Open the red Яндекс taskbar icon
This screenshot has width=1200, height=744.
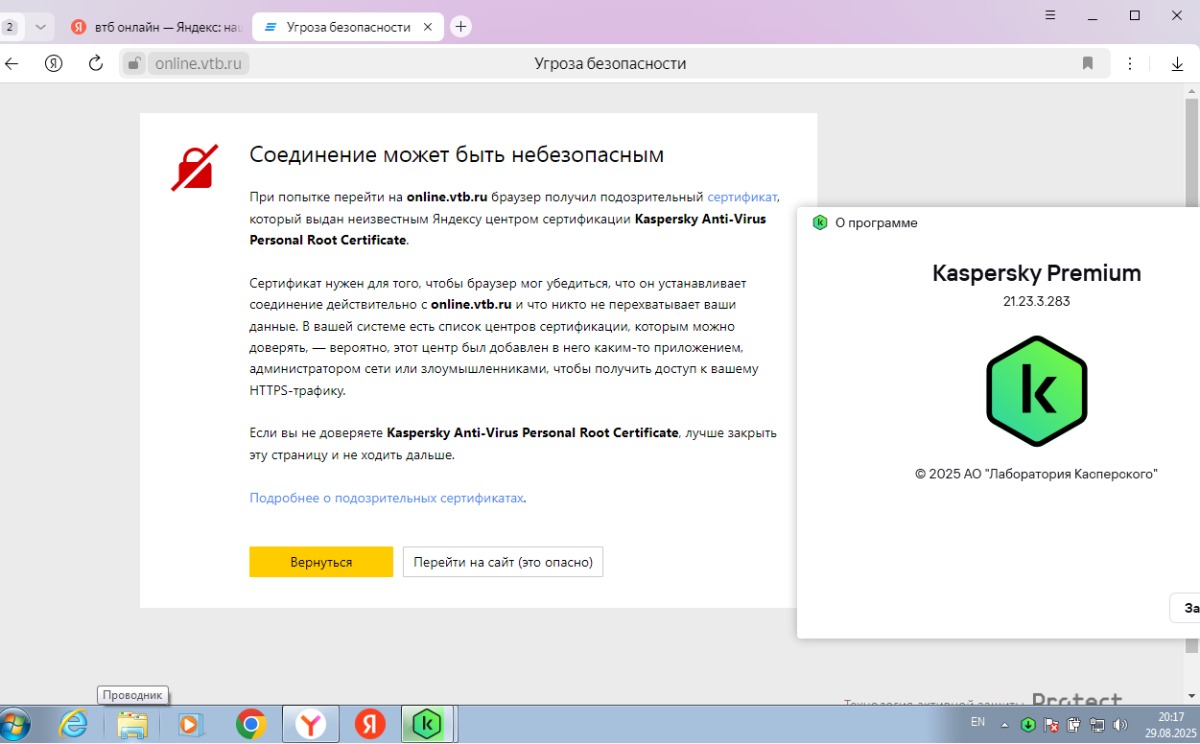click(370, 724)
